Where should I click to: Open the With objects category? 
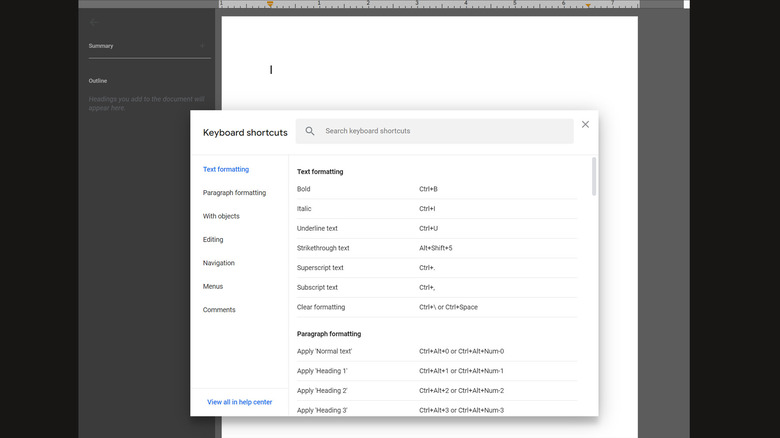click(x=221, y=216)
